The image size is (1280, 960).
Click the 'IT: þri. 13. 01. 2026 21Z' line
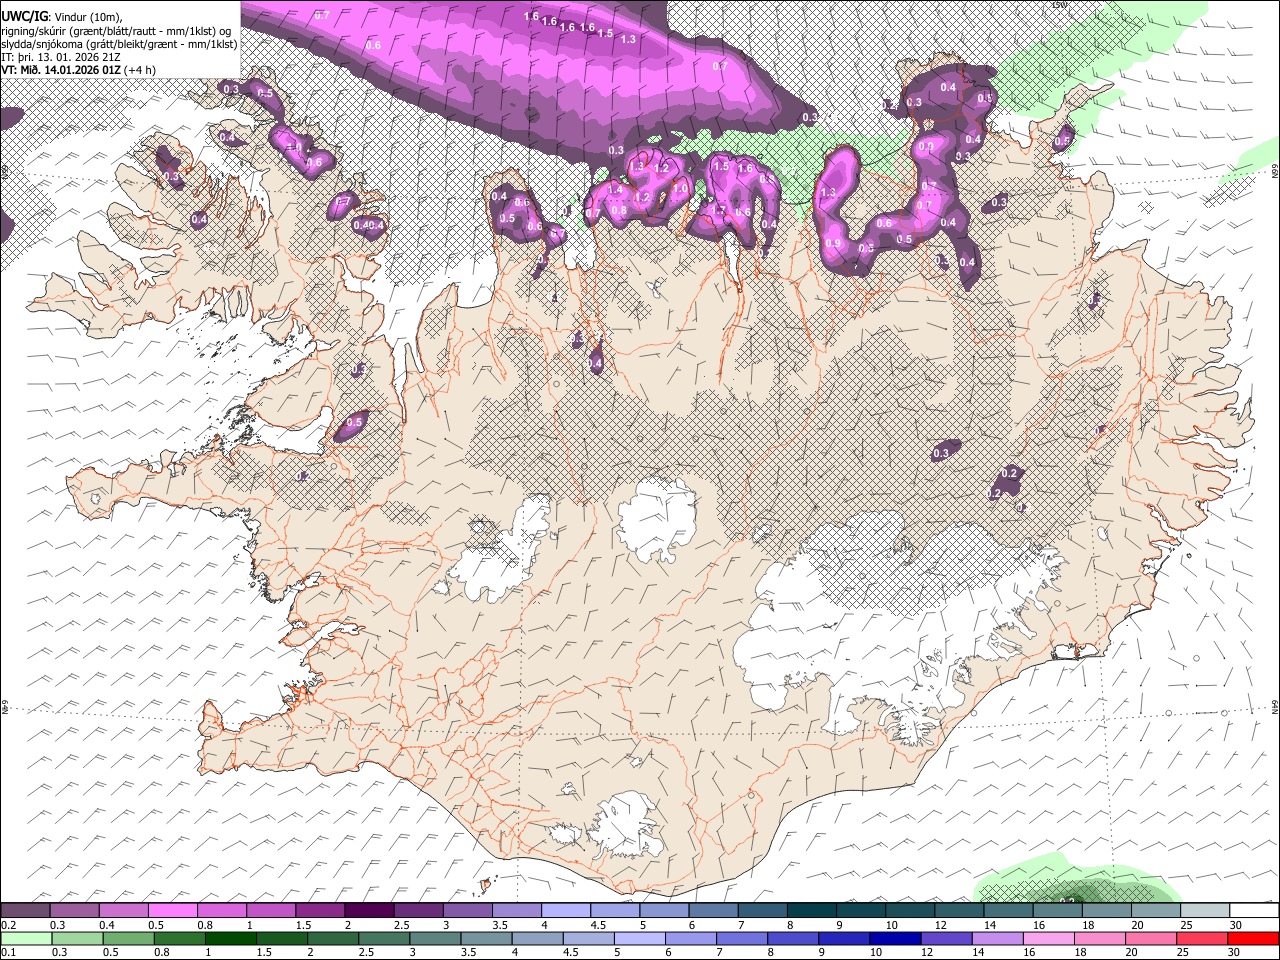61,56
